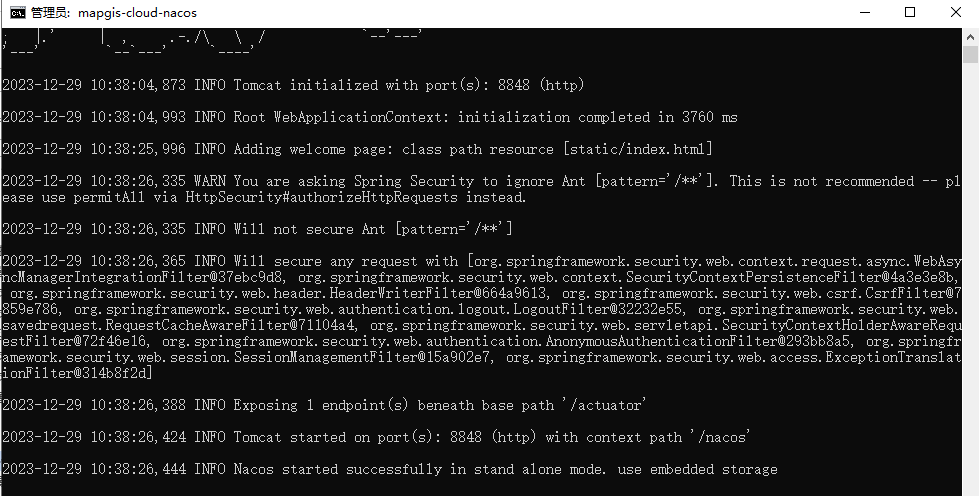Click the Will not secure Ant log line
Viewport: 979px width, 496px height.
[257, 229]
